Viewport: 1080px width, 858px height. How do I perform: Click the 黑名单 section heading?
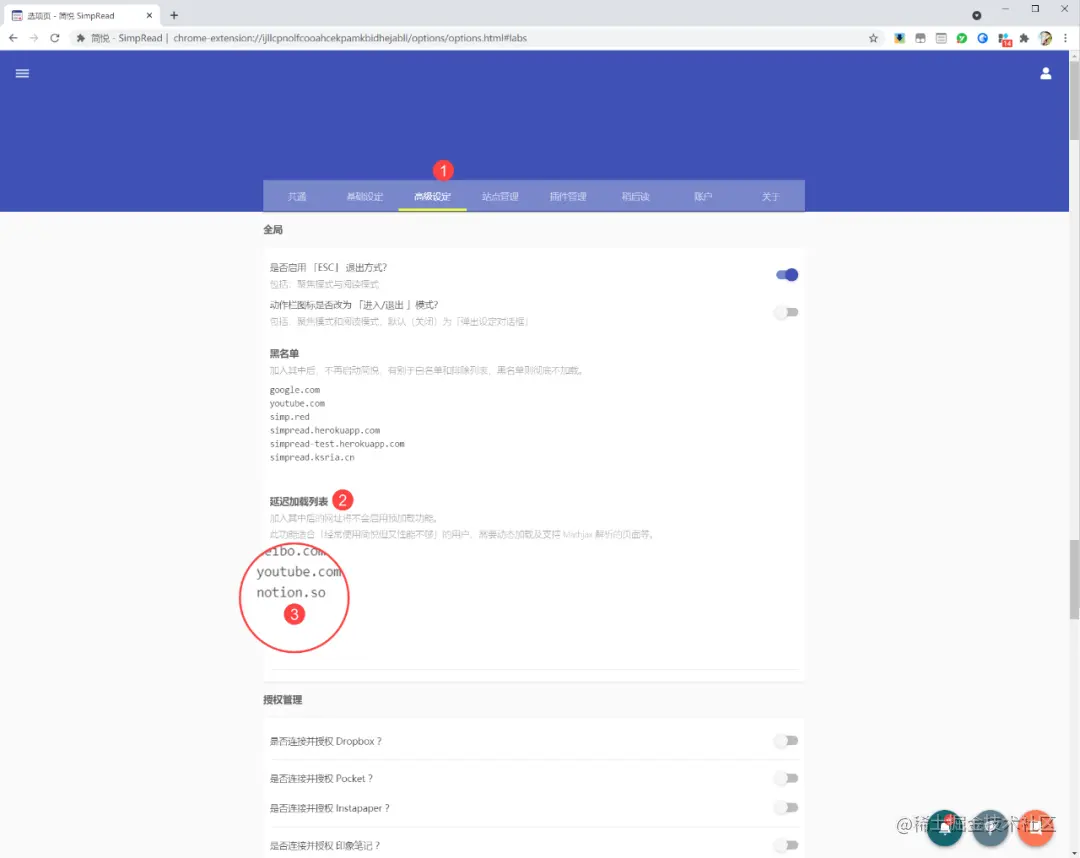tap(284, 353)
